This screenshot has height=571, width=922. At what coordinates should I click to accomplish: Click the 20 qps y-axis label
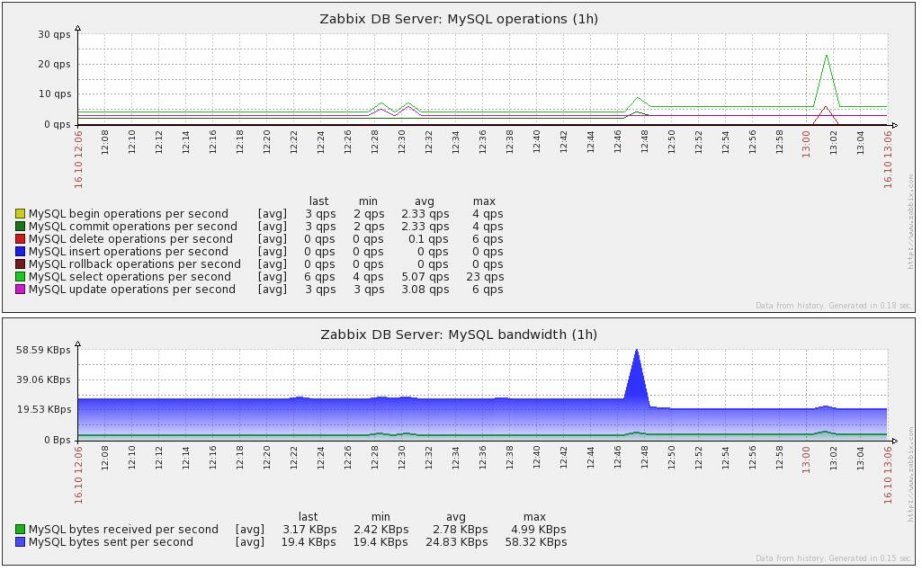pos(54,64)
